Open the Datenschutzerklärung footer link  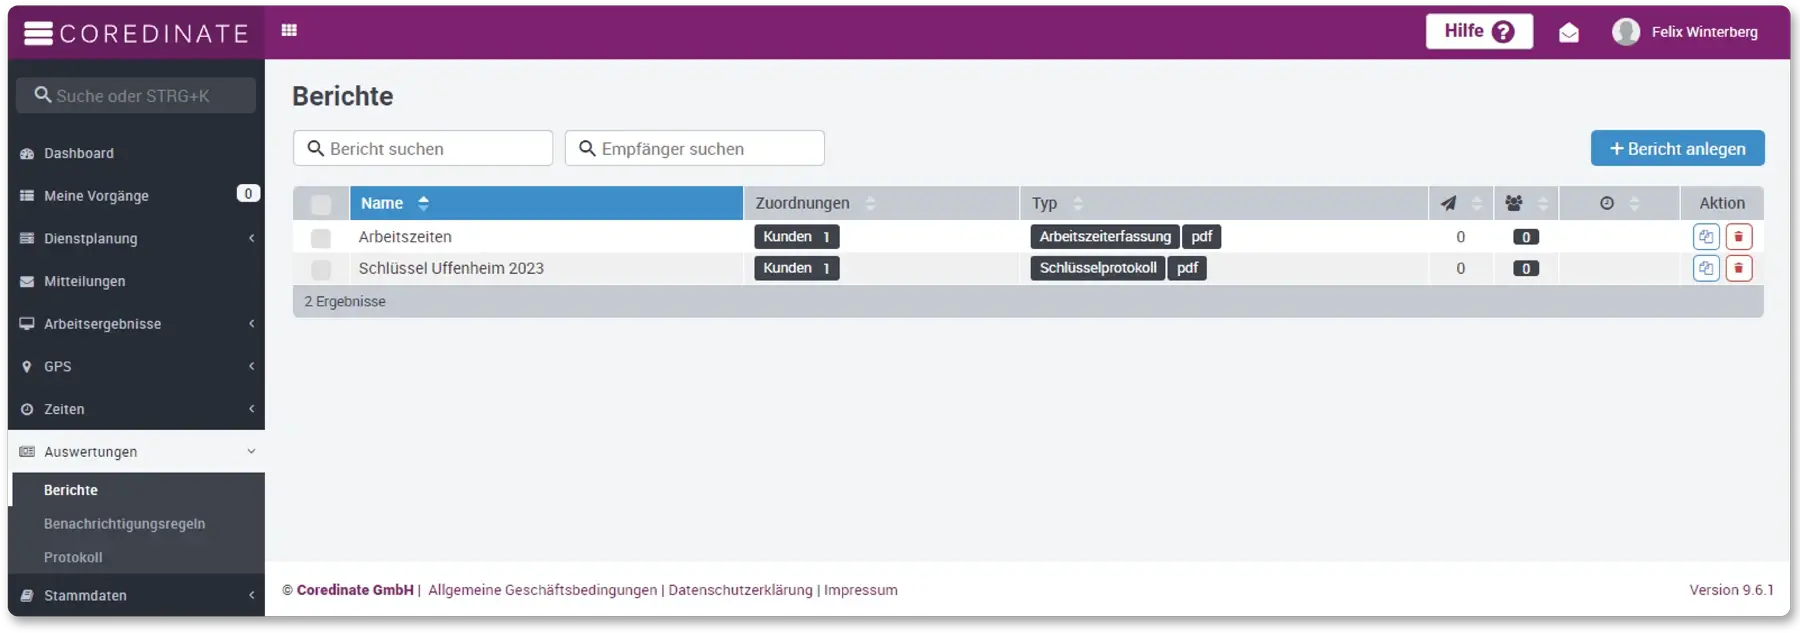click(740, 590)
